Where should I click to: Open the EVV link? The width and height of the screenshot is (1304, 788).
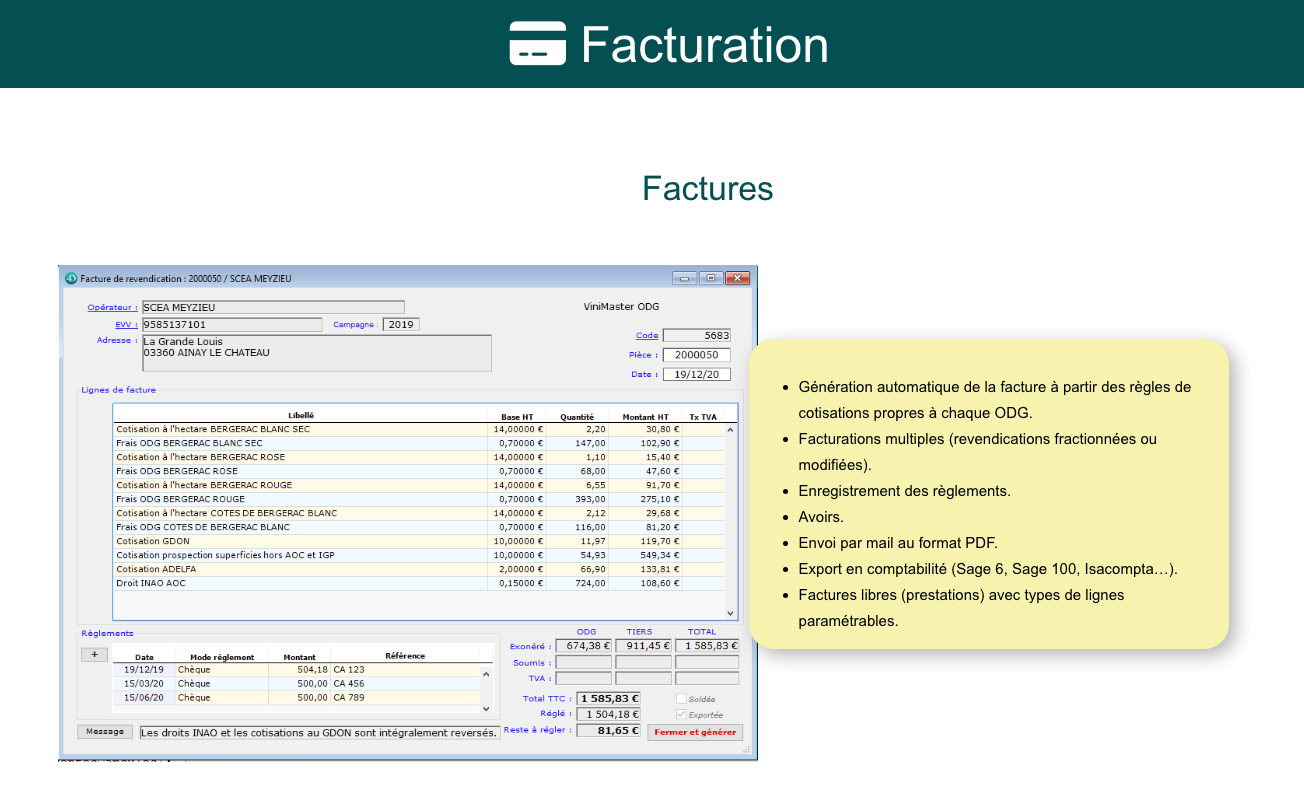point(125,324)
